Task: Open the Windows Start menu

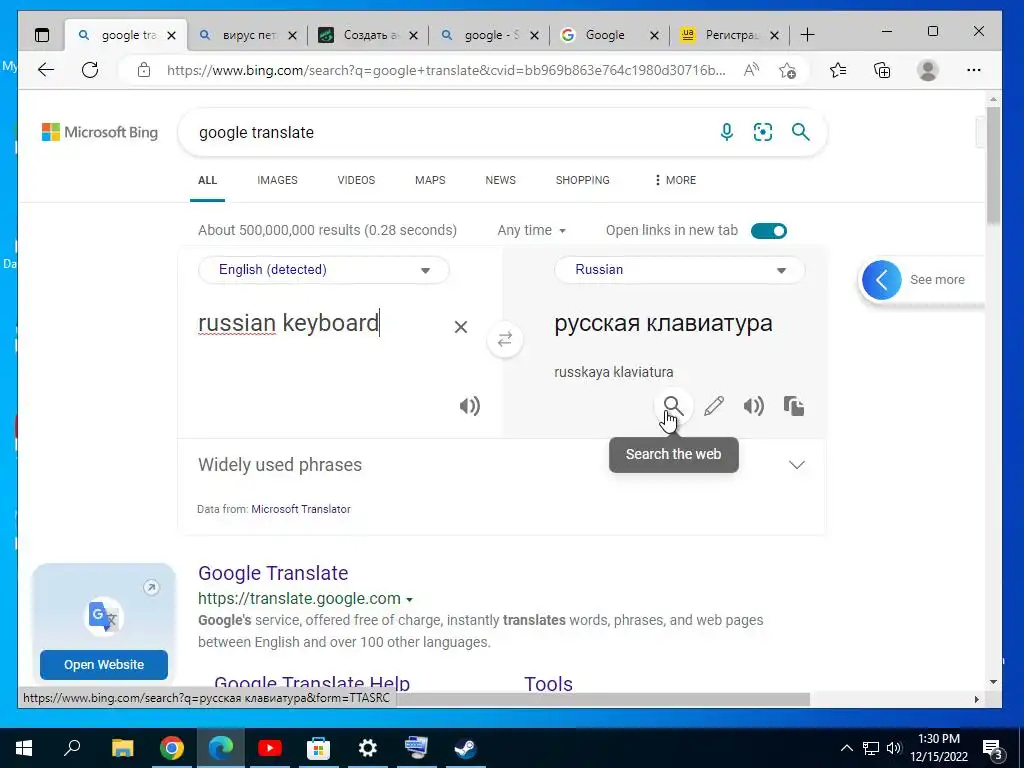Action: tap(24, 748)
